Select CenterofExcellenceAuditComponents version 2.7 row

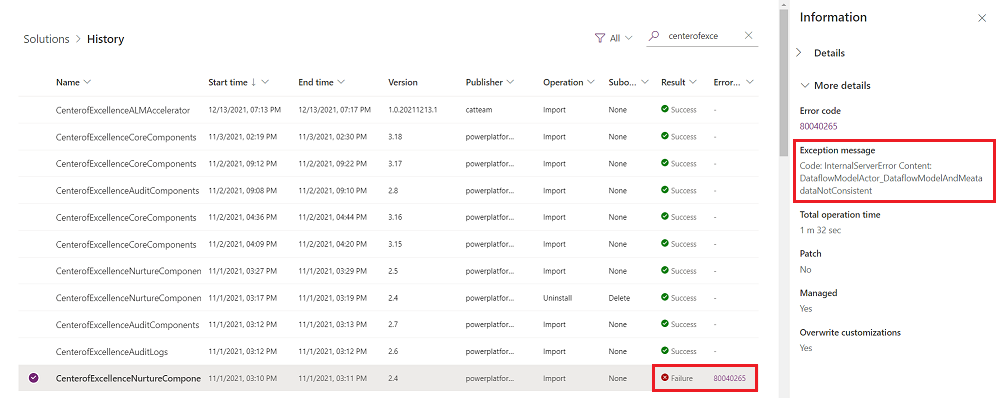[x=388, y=324]
